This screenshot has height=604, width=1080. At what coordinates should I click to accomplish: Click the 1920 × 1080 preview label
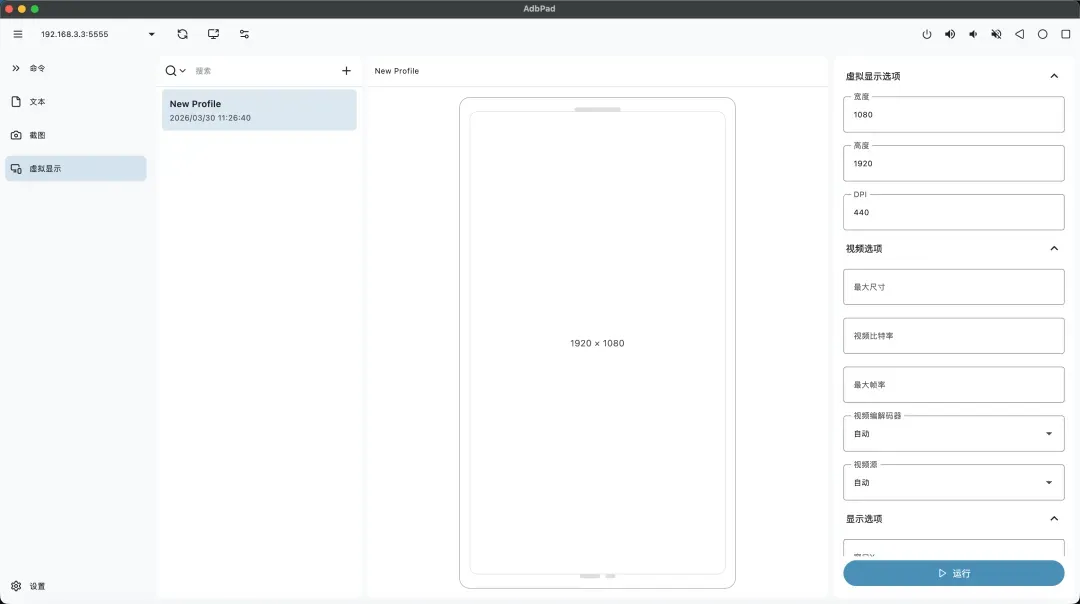coord(597,343)
